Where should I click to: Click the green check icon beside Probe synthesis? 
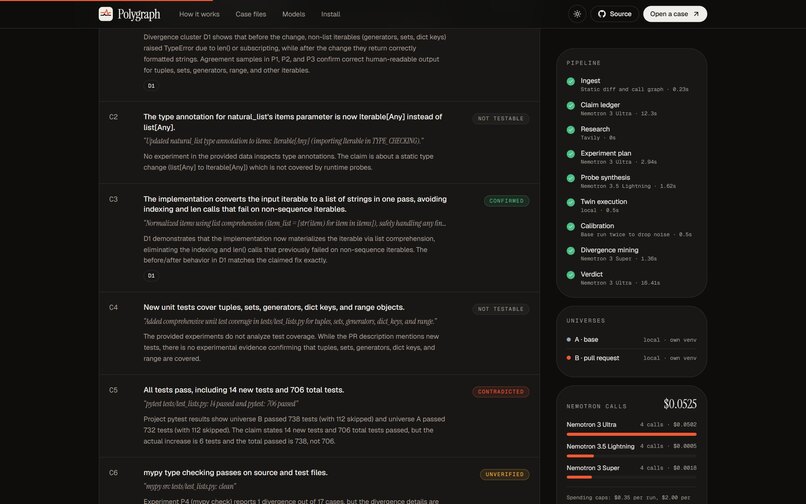tap(571, 178)
